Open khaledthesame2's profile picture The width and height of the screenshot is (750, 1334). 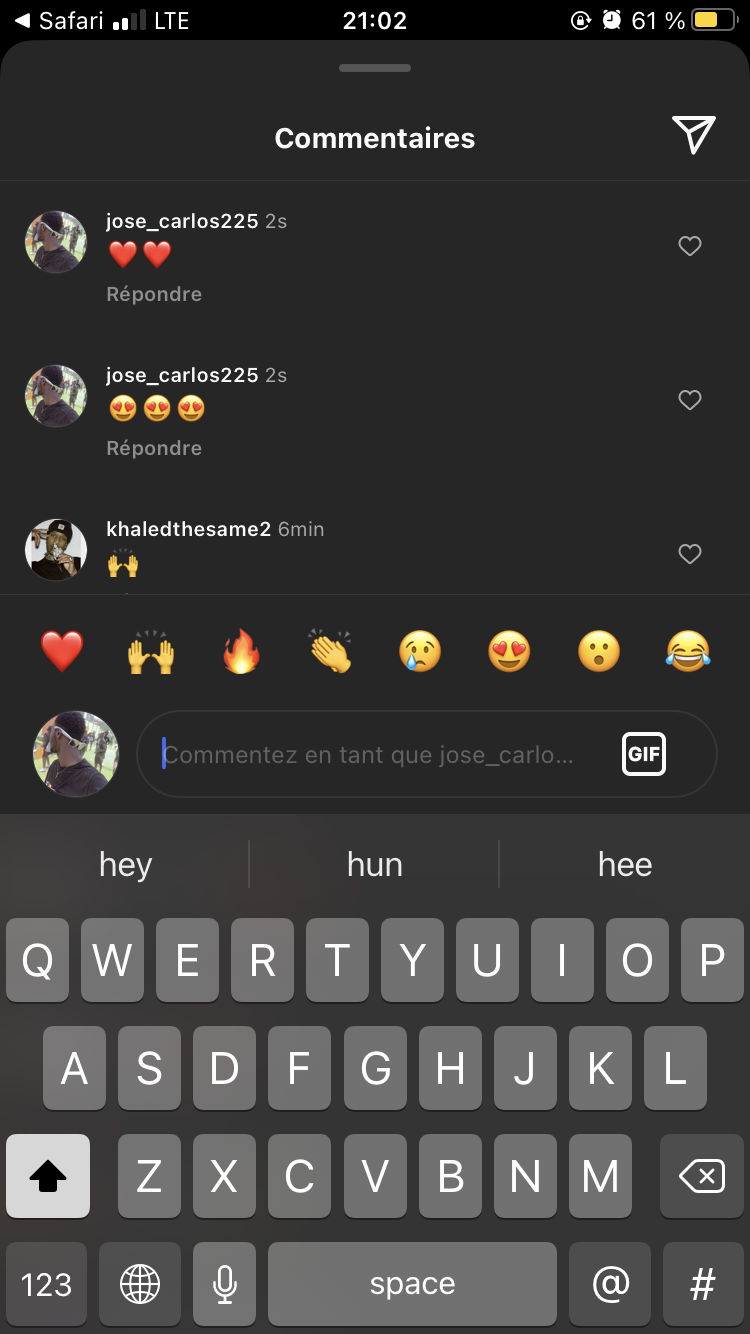coord(56,550)
